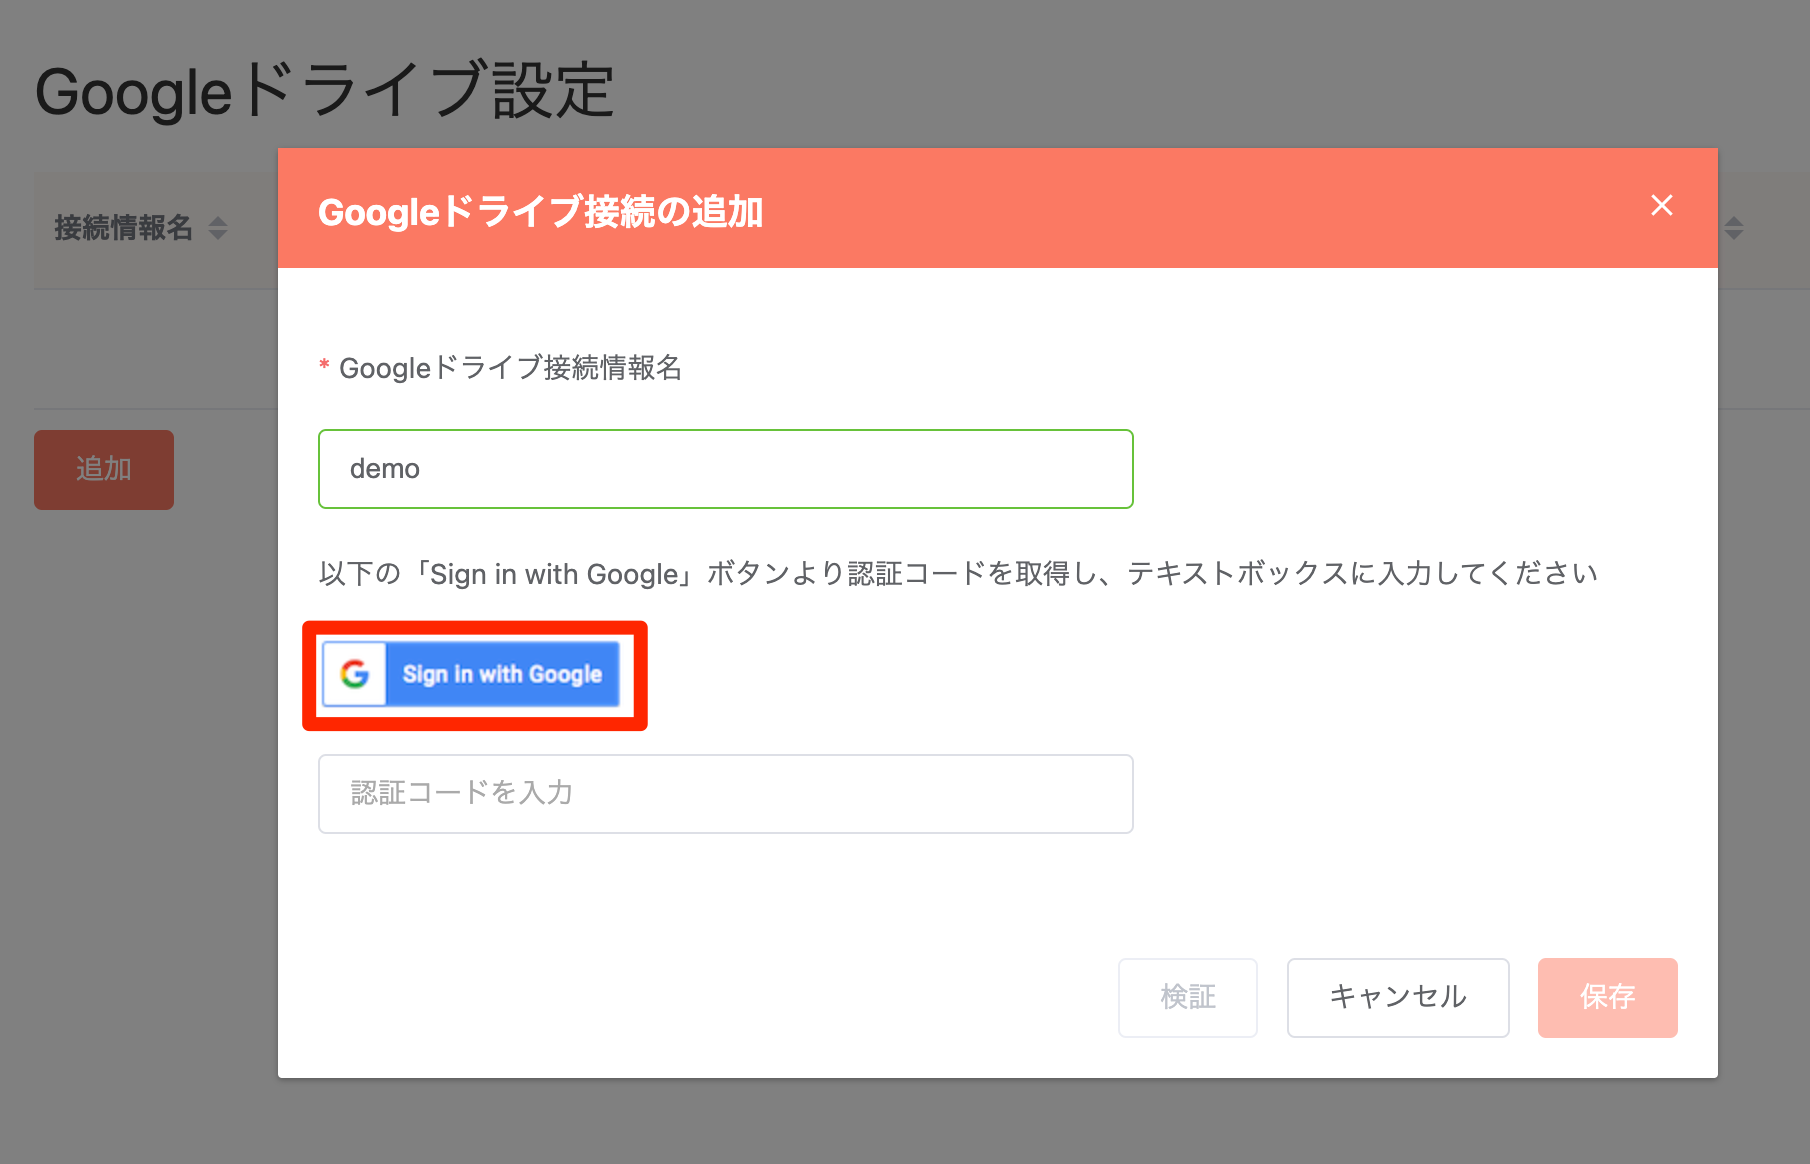Click the disabled 検証 button
Screen dimensions: 1810x1164
[1187, 997]
